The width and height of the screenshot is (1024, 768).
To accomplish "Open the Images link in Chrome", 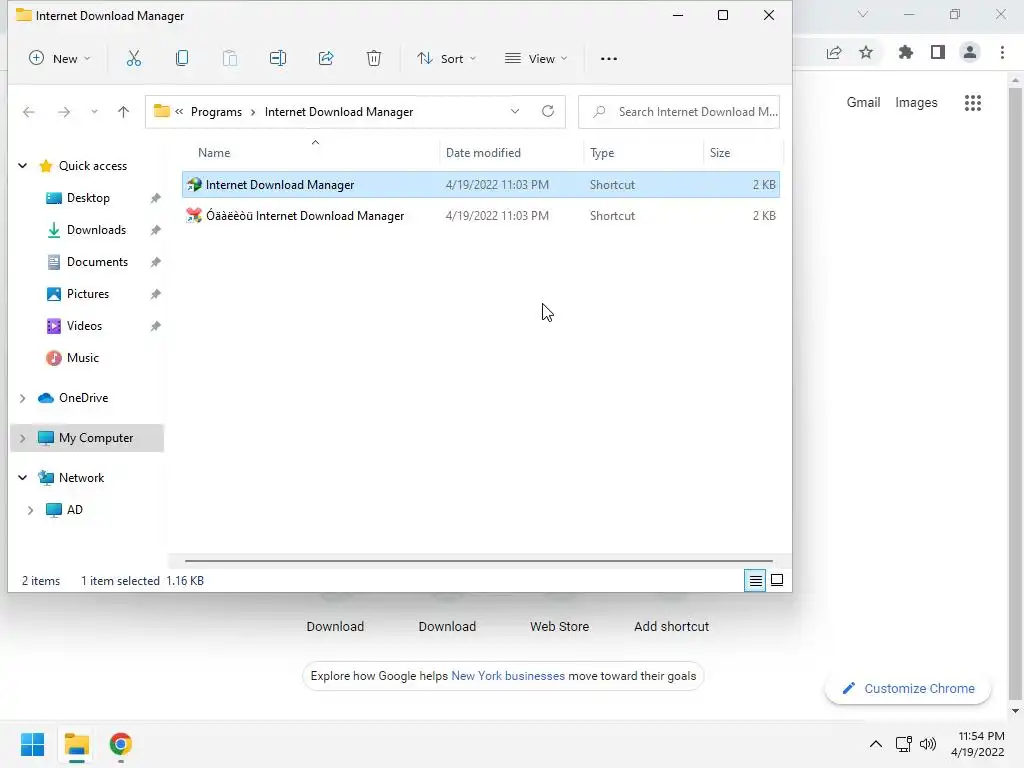I will point(916,103).
